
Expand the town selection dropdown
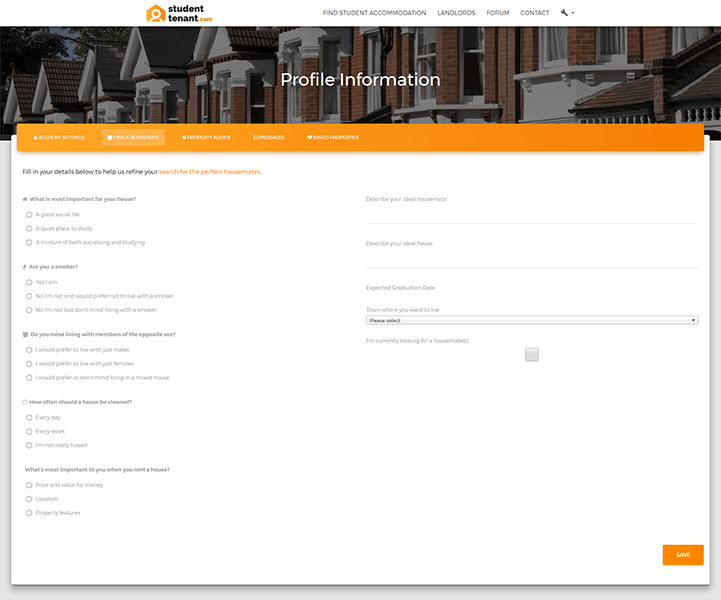(x=532, y=321)
